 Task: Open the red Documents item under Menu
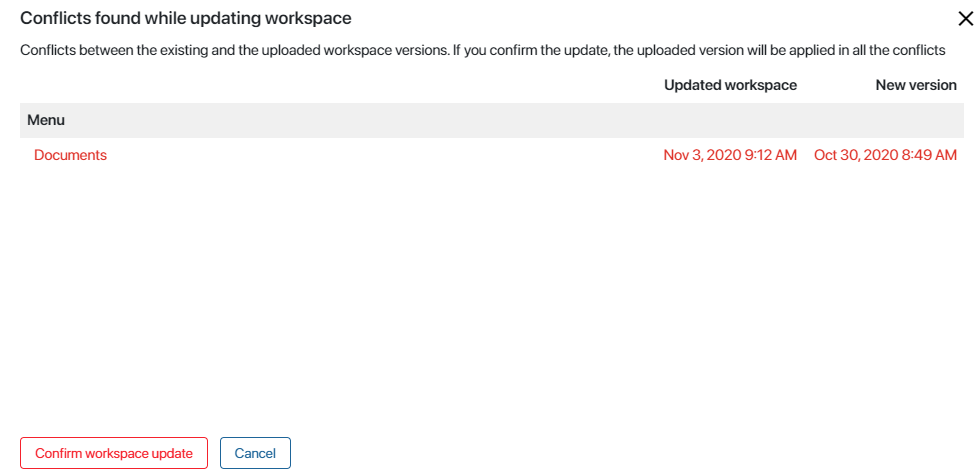pos(70,155)
